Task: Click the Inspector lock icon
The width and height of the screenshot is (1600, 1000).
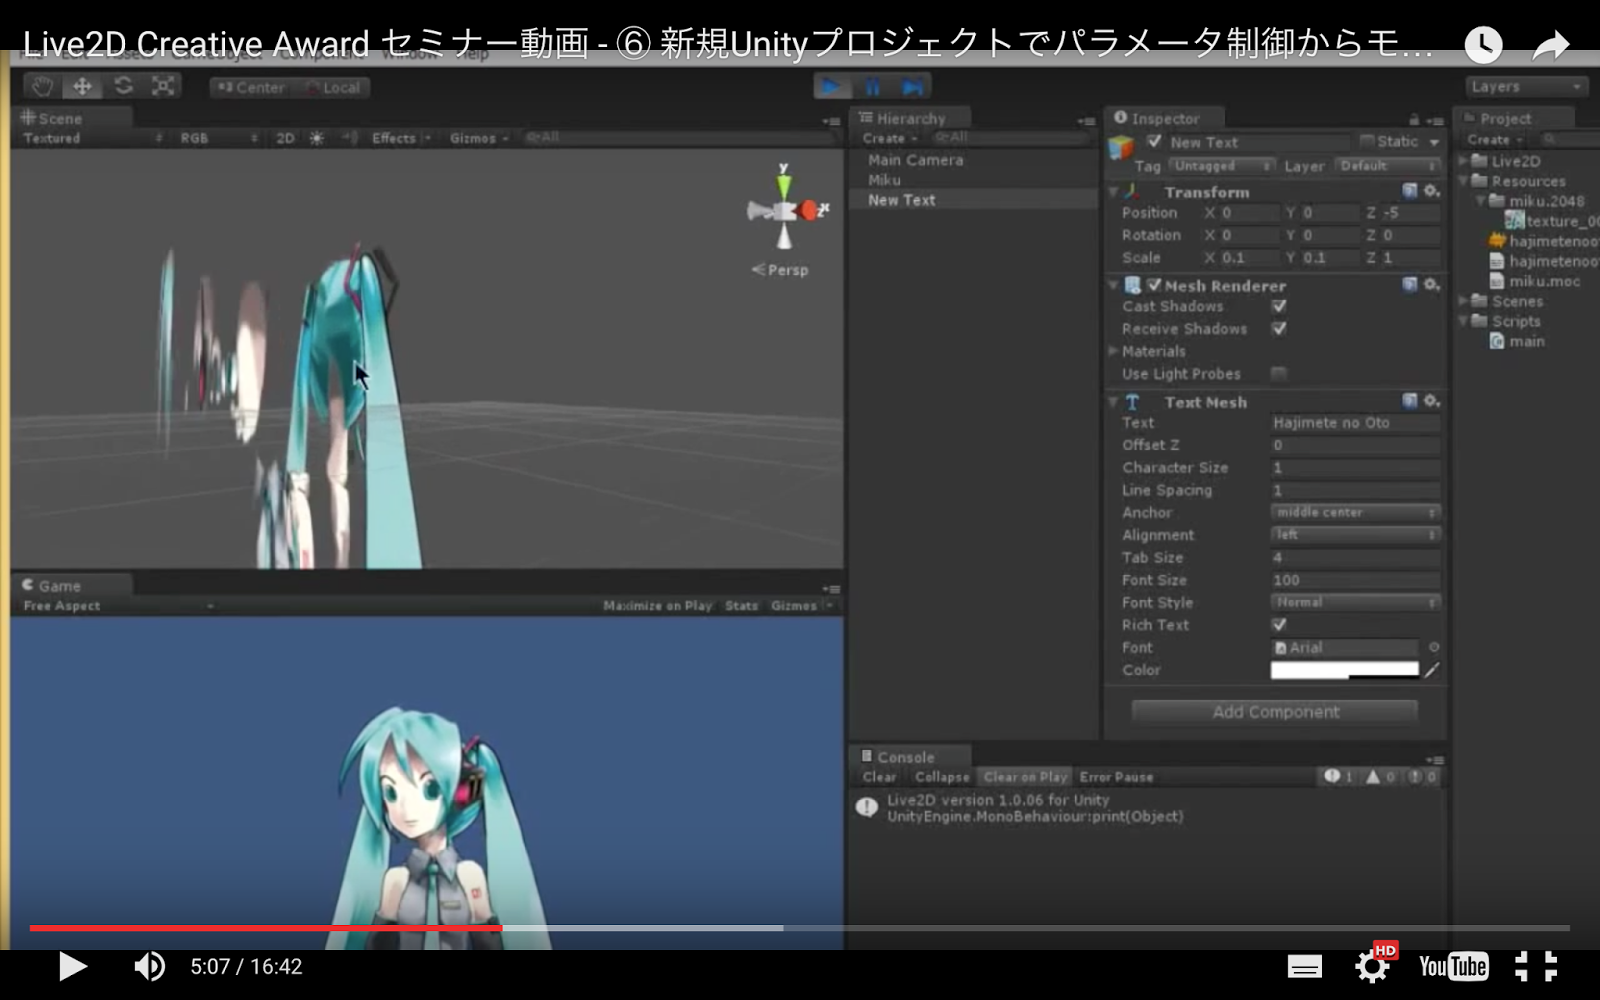Action: pyautogui.click(x=1414, y=119)
